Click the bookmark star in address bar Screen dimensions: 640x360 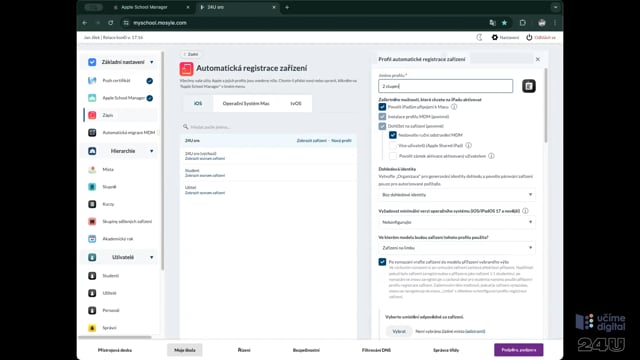(x=504, y=23)
